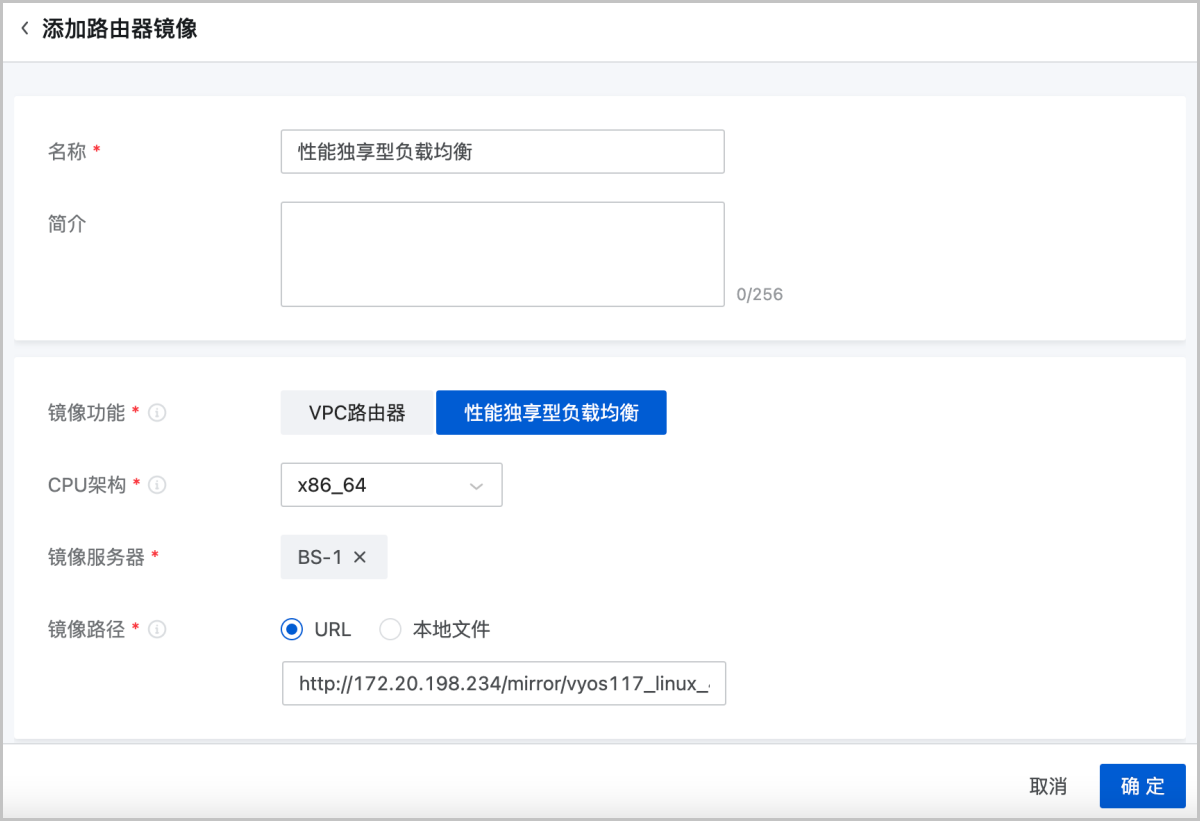Click the 添加路由器镜像 page title

(x=119, y=29)
